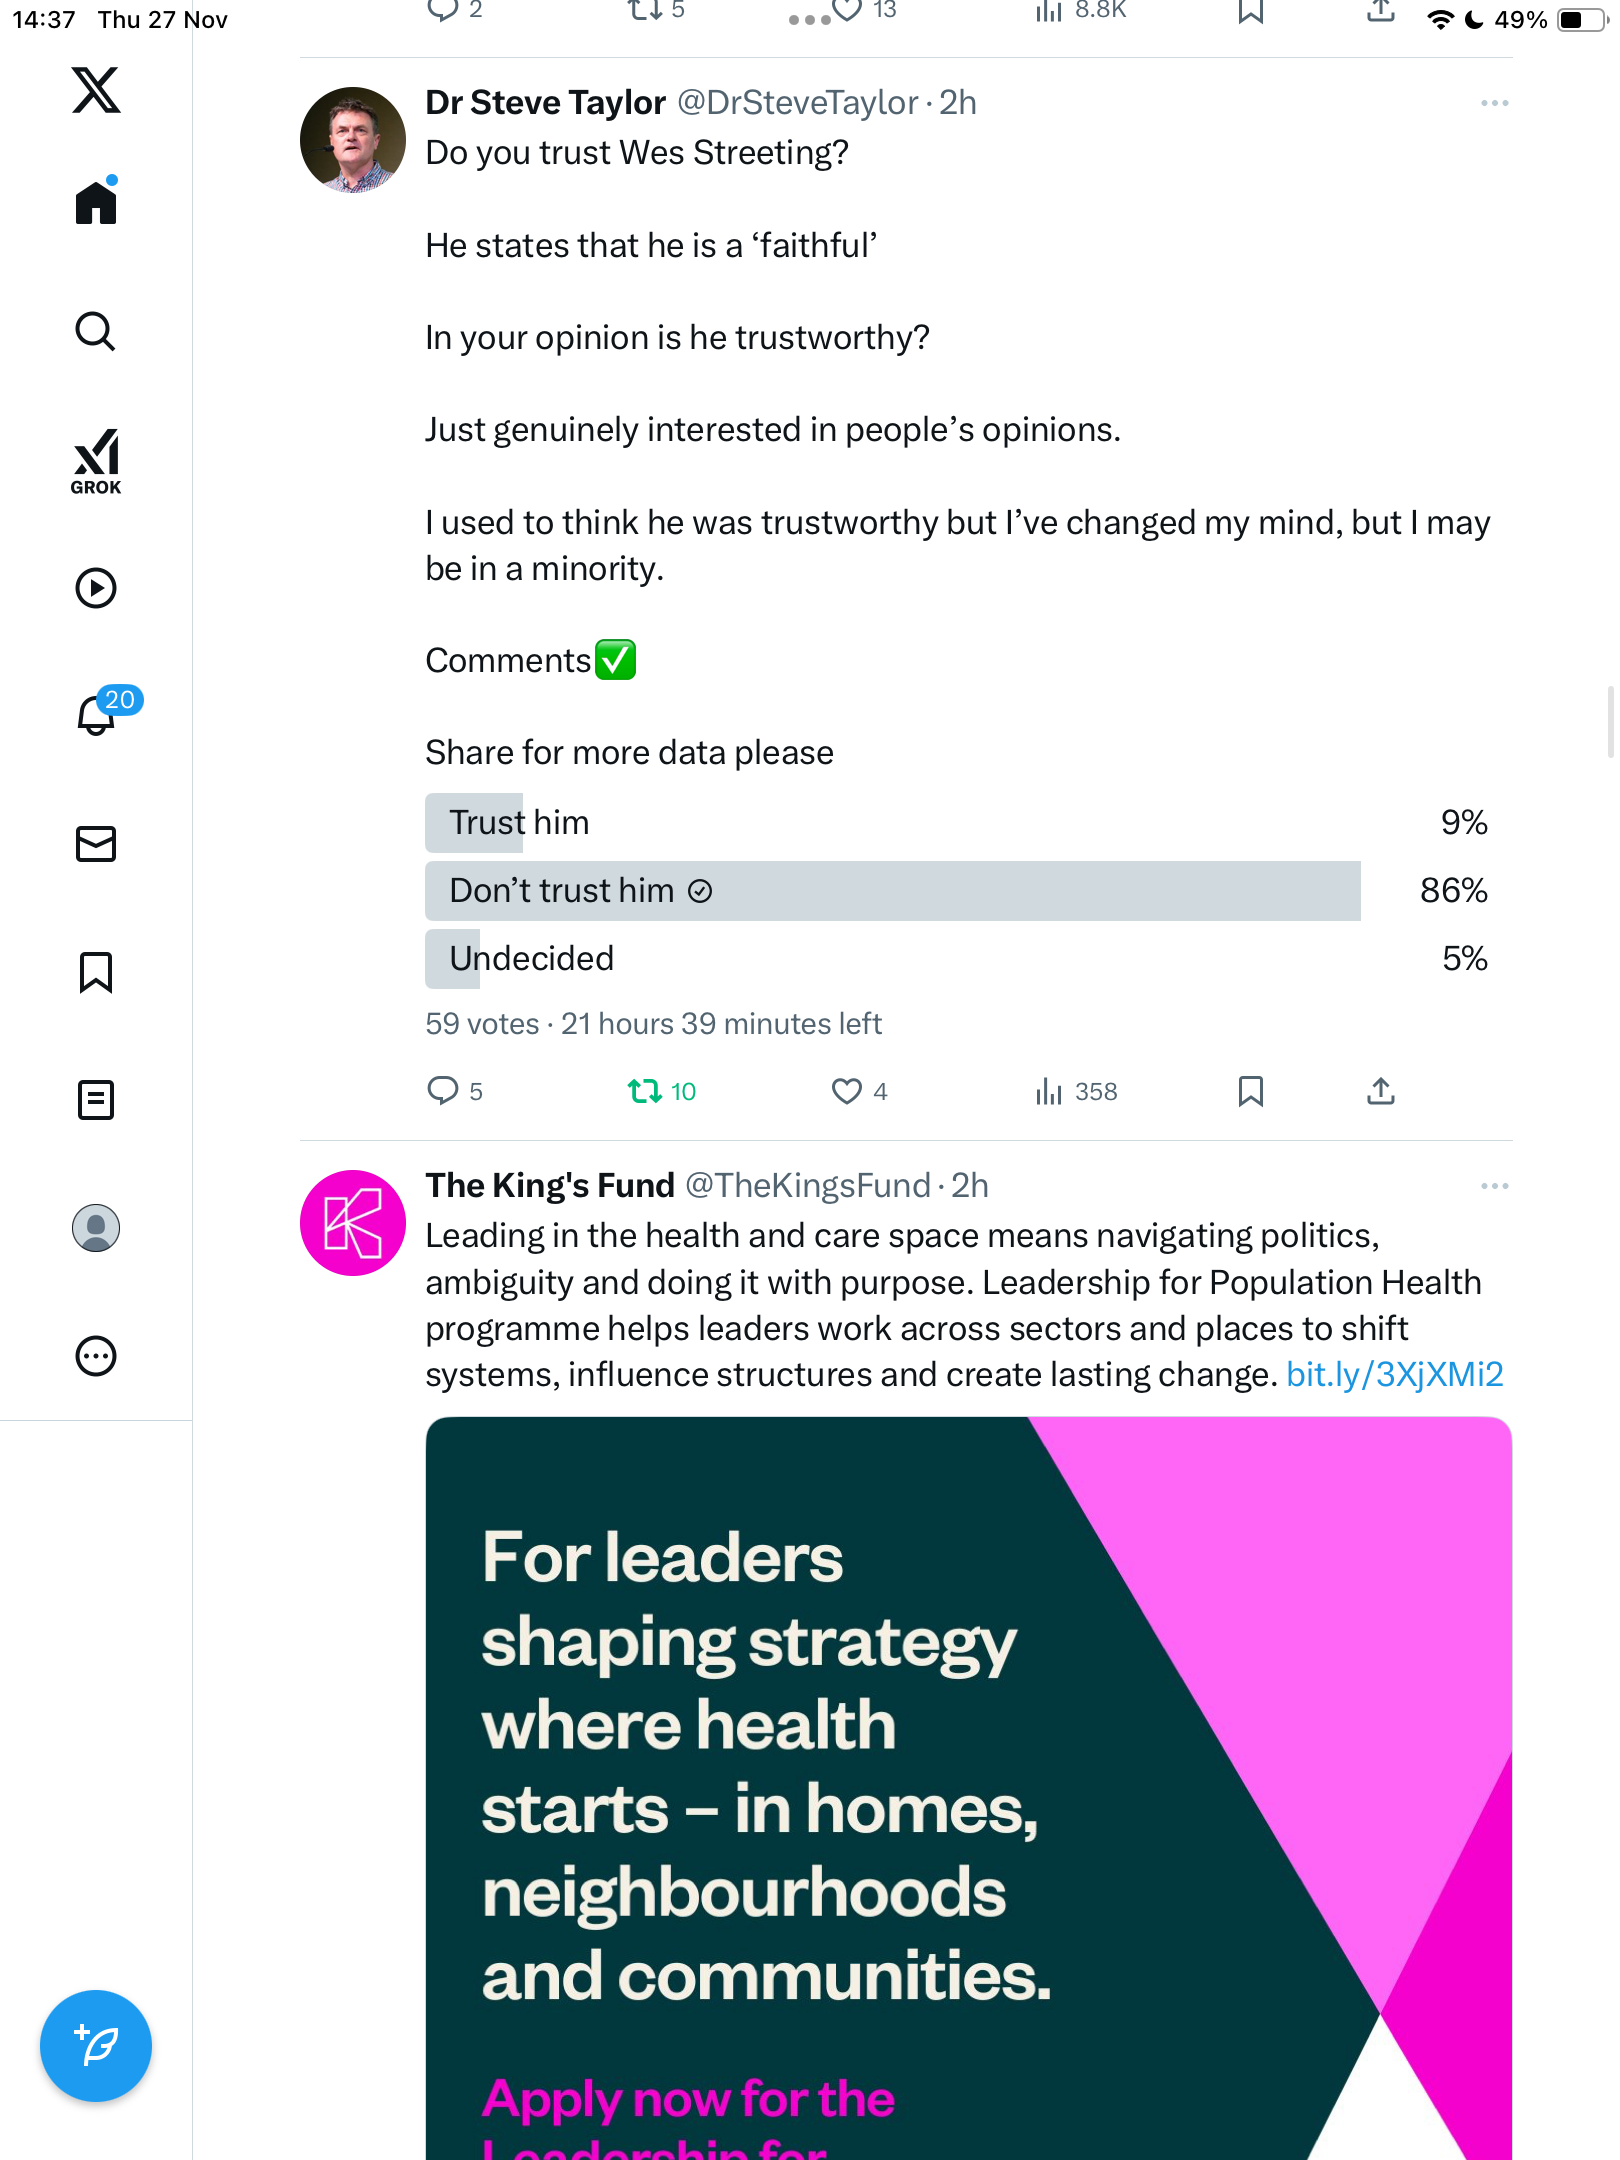Open the Video tab icon

[x=96, y=588]
